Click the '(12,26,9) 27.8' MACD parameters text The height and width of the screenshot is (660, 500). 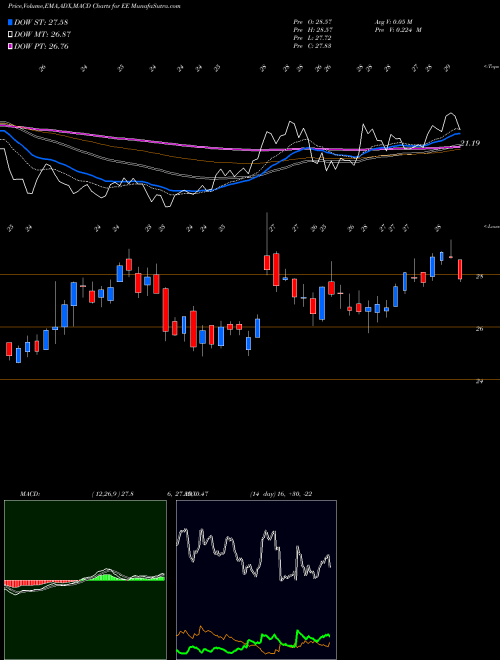click(112, 493)
